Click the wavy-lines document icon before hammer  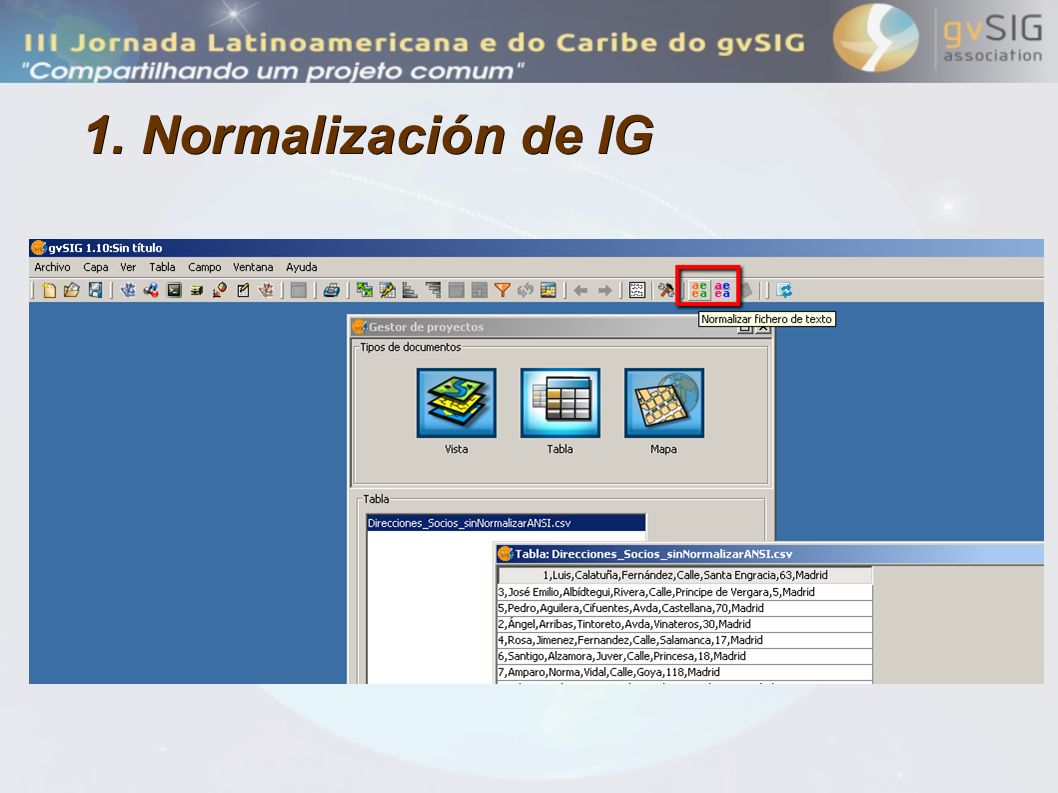tap(637, 290)
